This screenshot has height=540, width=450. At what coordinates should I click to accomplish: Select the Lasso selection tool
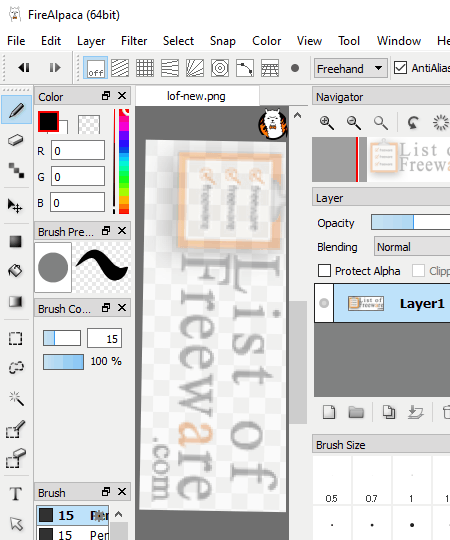(16, 367)
